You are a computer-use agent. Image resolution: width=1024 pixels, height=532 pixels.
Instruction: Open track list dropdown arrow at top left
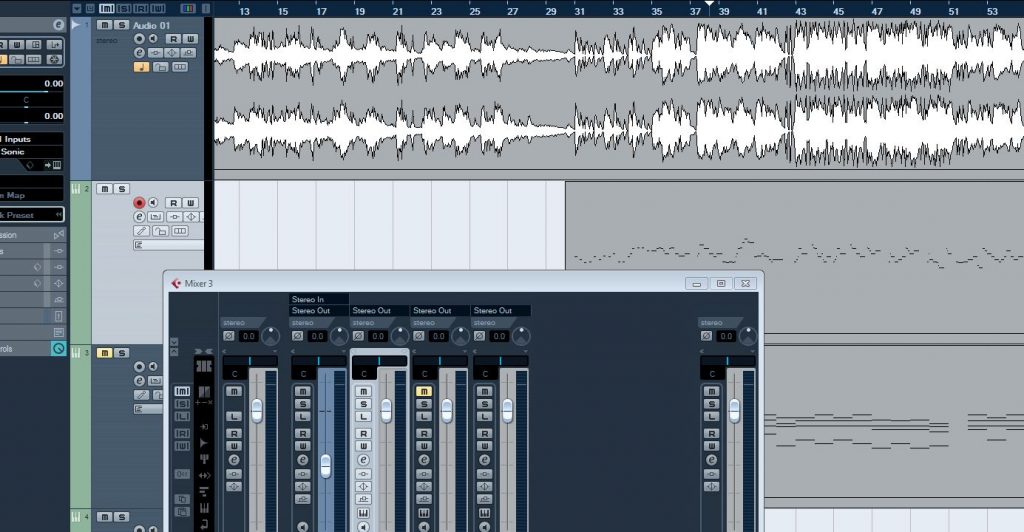(77, 8)
